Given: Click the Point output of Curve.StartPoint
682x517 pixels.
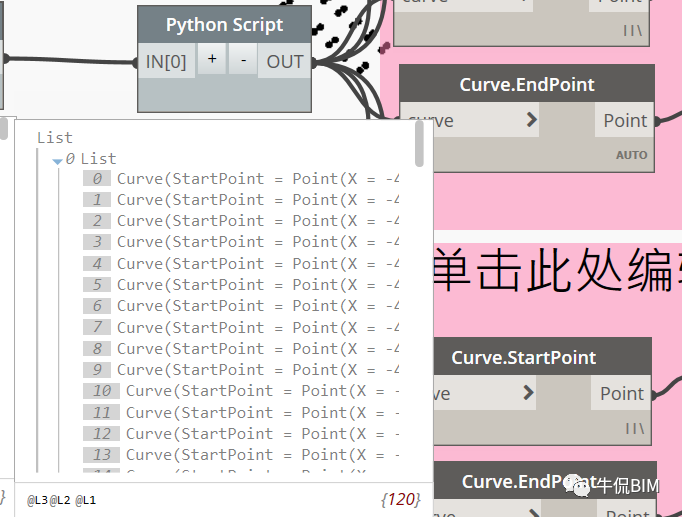Looking at the screenshot, I should 622,394.
